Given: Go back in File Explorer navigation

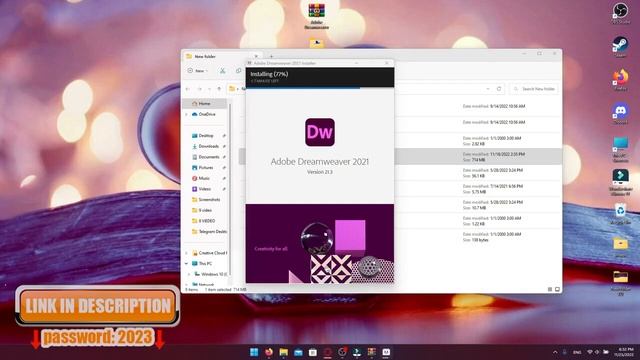Looking at the screenshot, I should click(188, 89).
